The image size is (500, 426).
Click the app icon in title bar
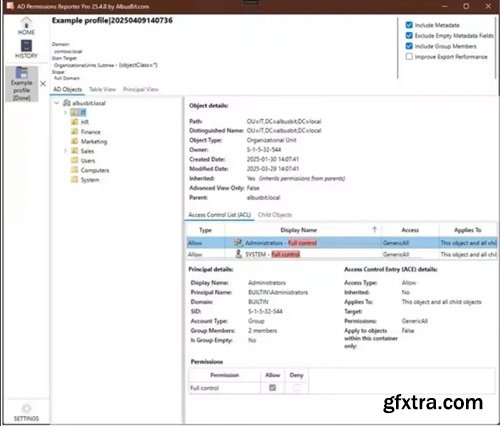tap(10, 6)
